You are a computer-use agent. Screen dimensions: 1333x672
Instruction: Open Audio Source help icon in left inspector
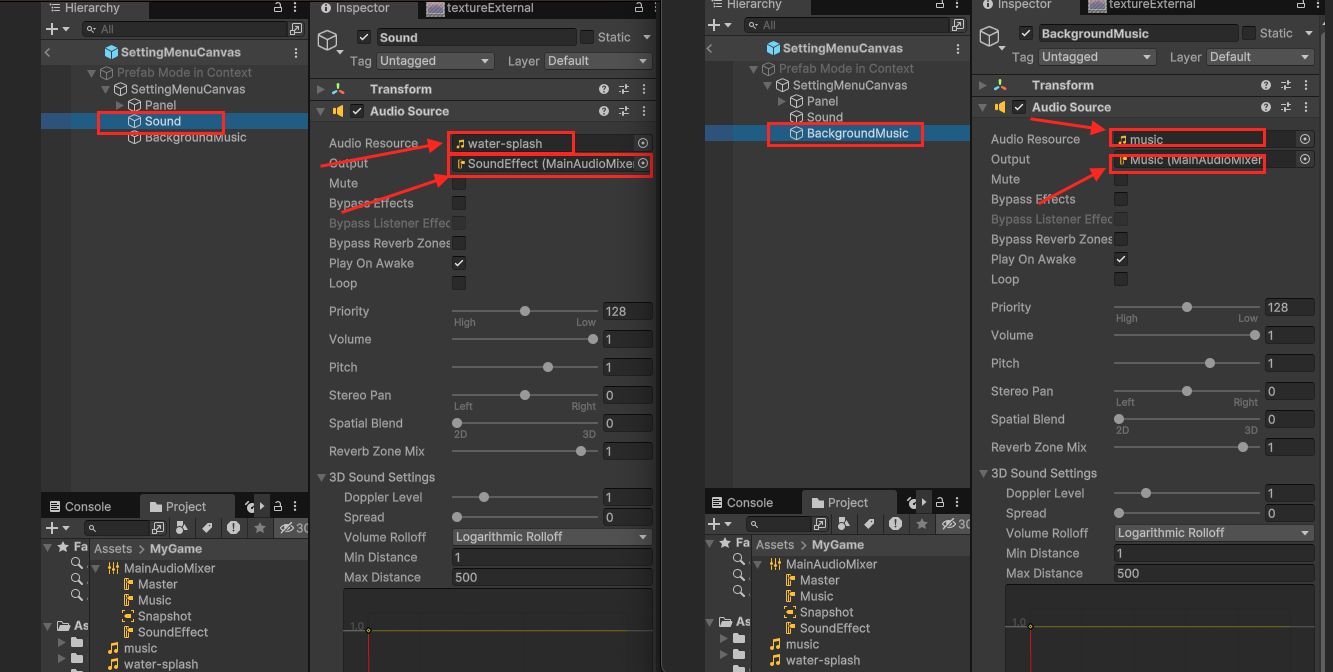[x=604, y=111]
